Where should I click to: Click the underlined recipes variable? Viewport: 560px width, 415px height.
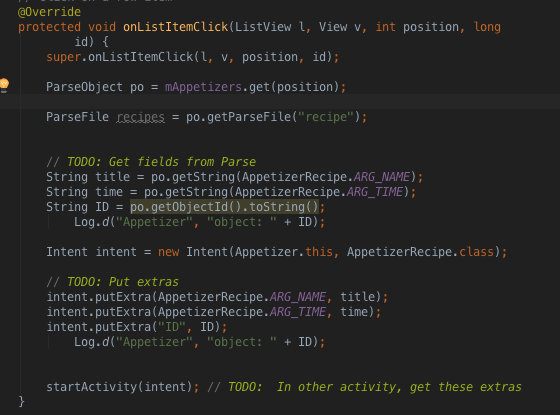141,117
